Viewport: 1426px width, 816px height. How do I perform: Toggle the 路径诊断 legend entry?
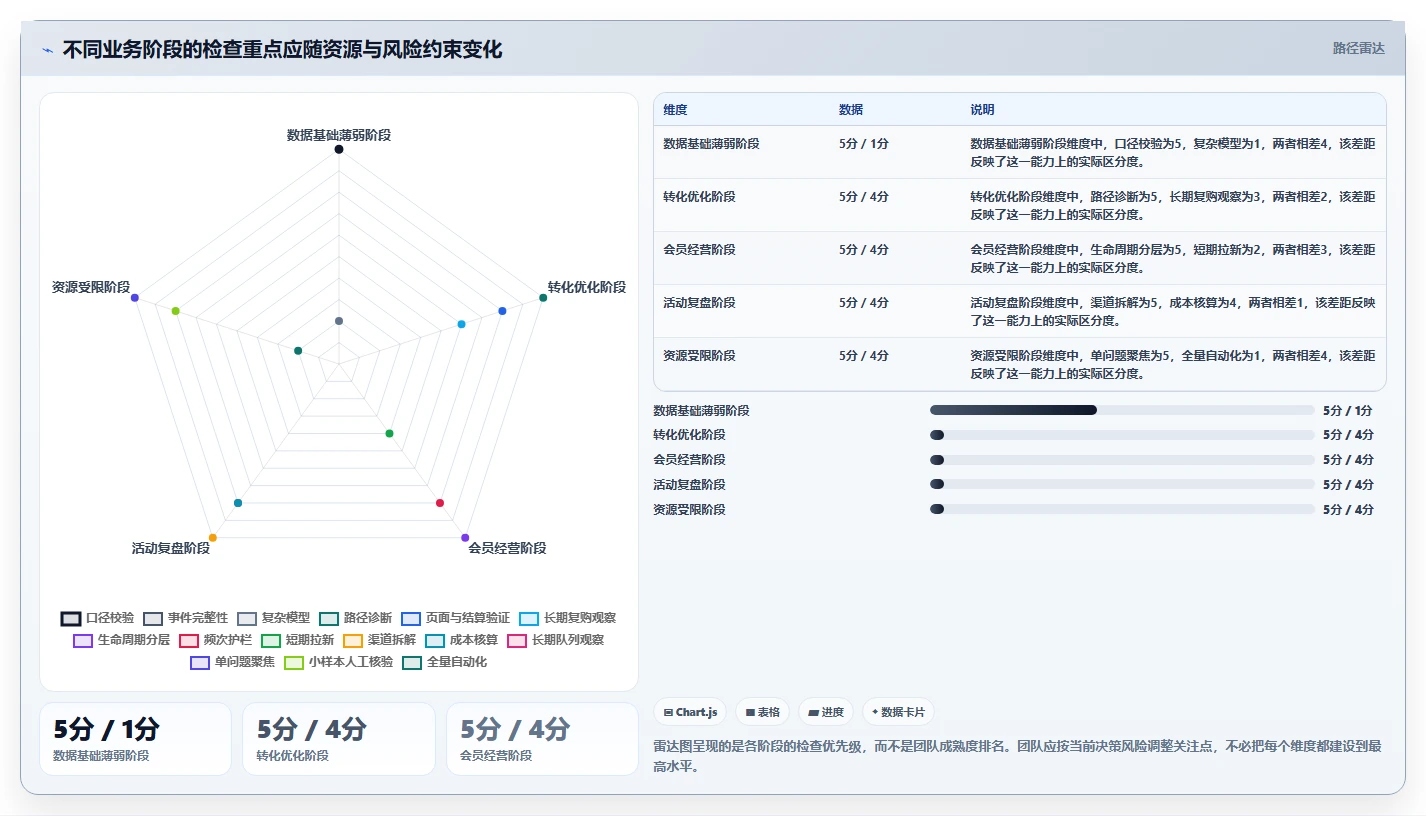(x=355, y=618)
